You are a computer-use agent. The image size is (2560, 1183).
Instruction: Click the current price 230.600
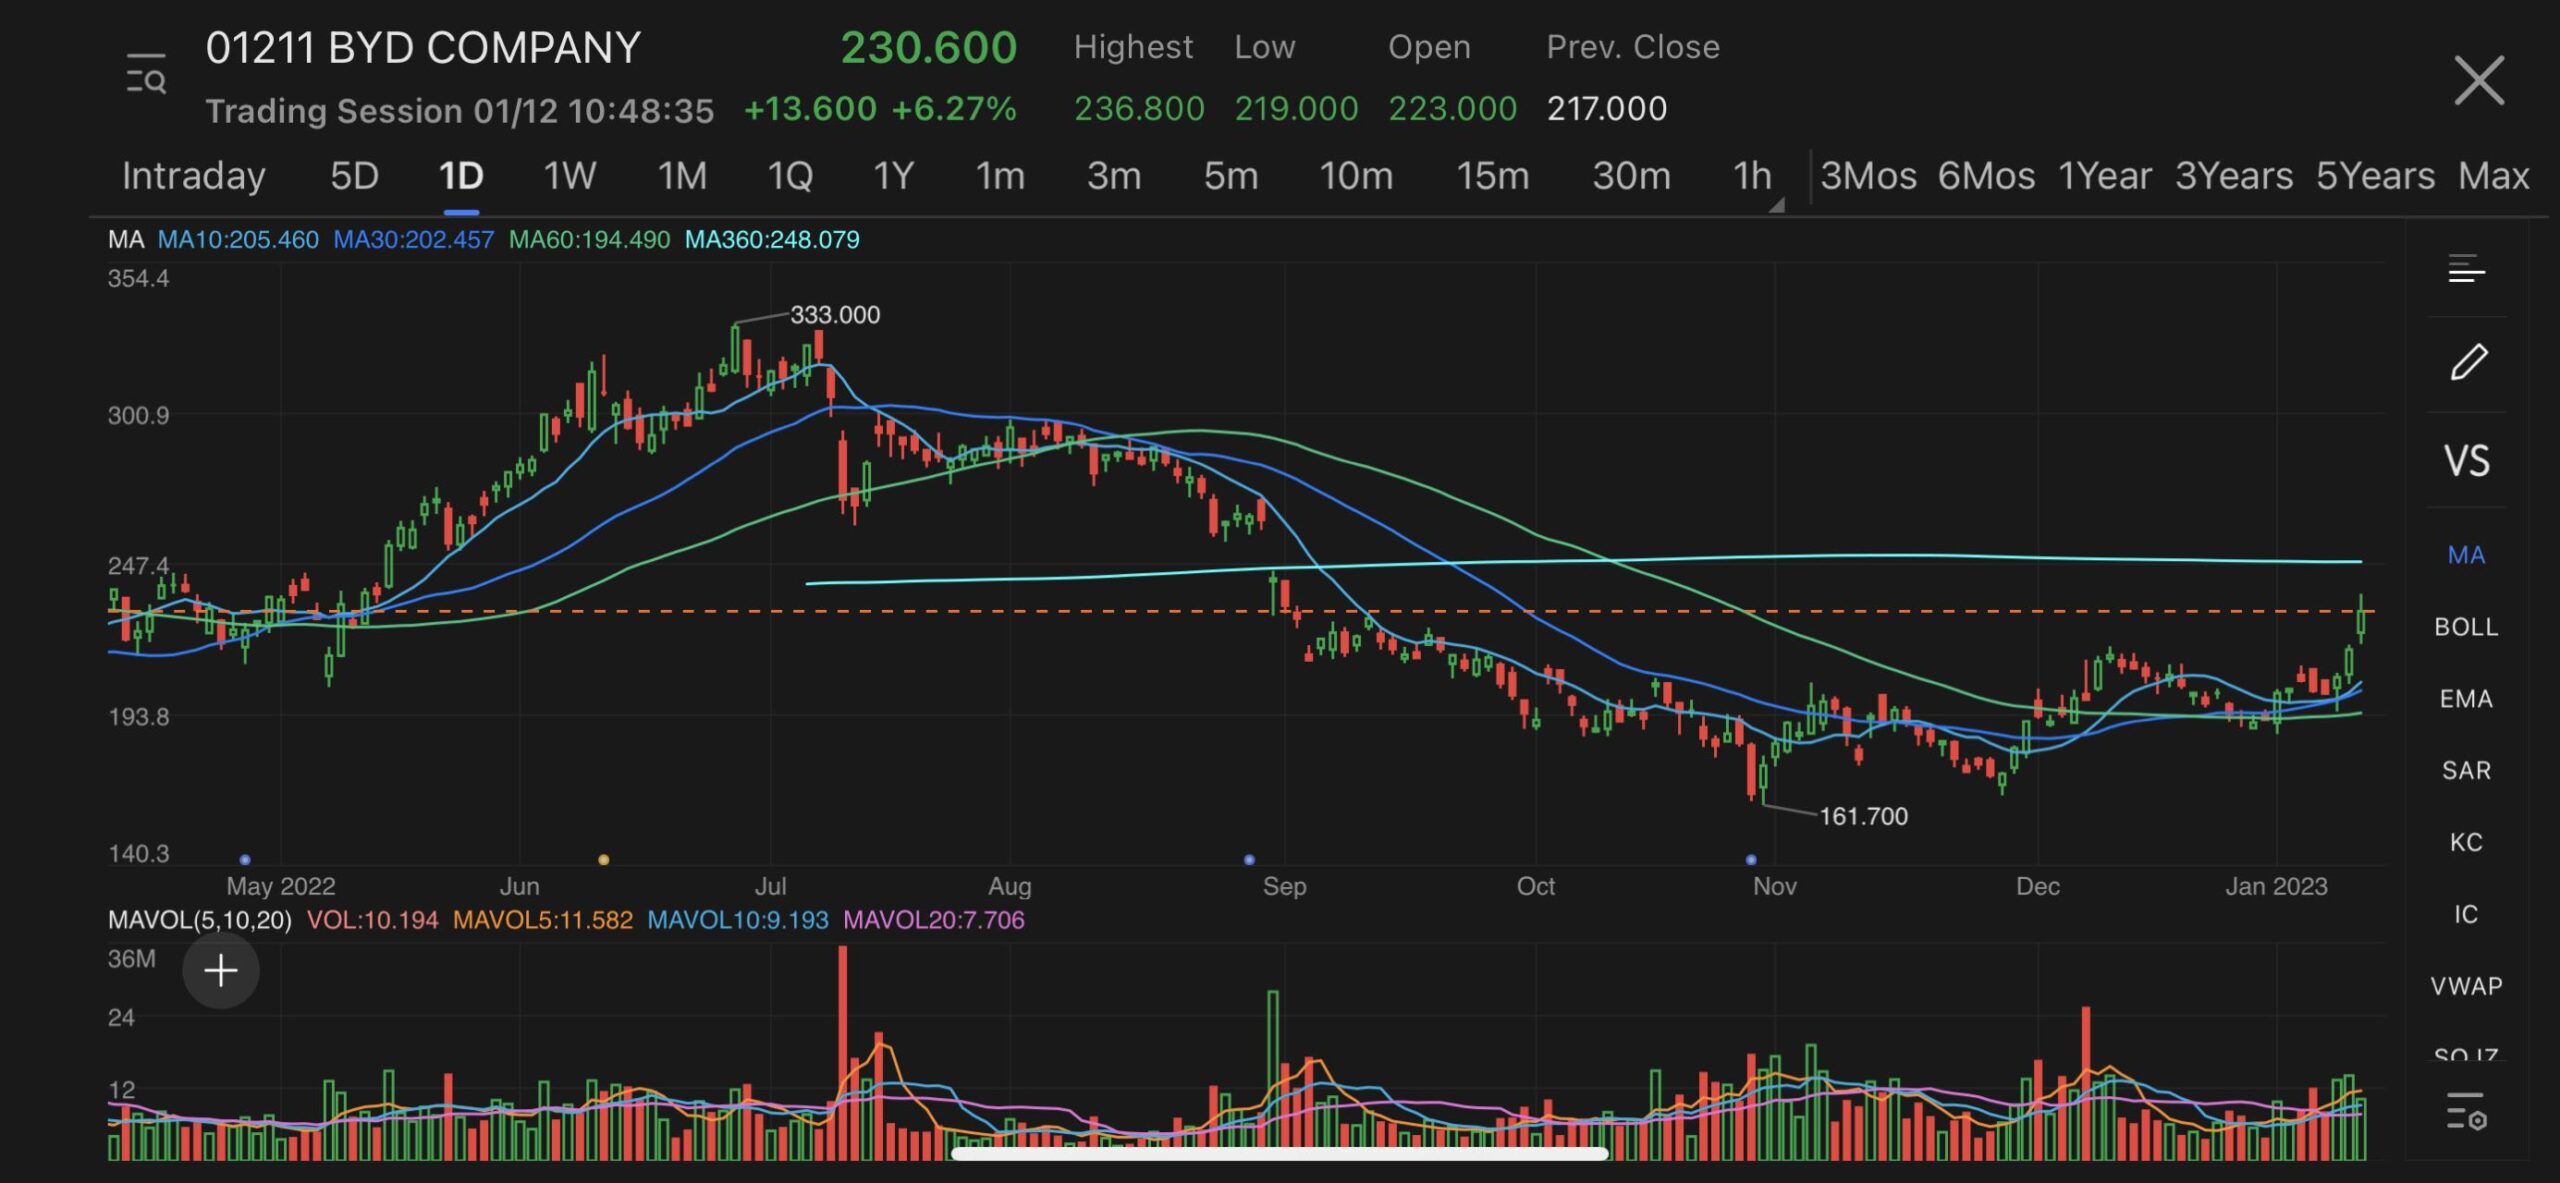(929, 48)
